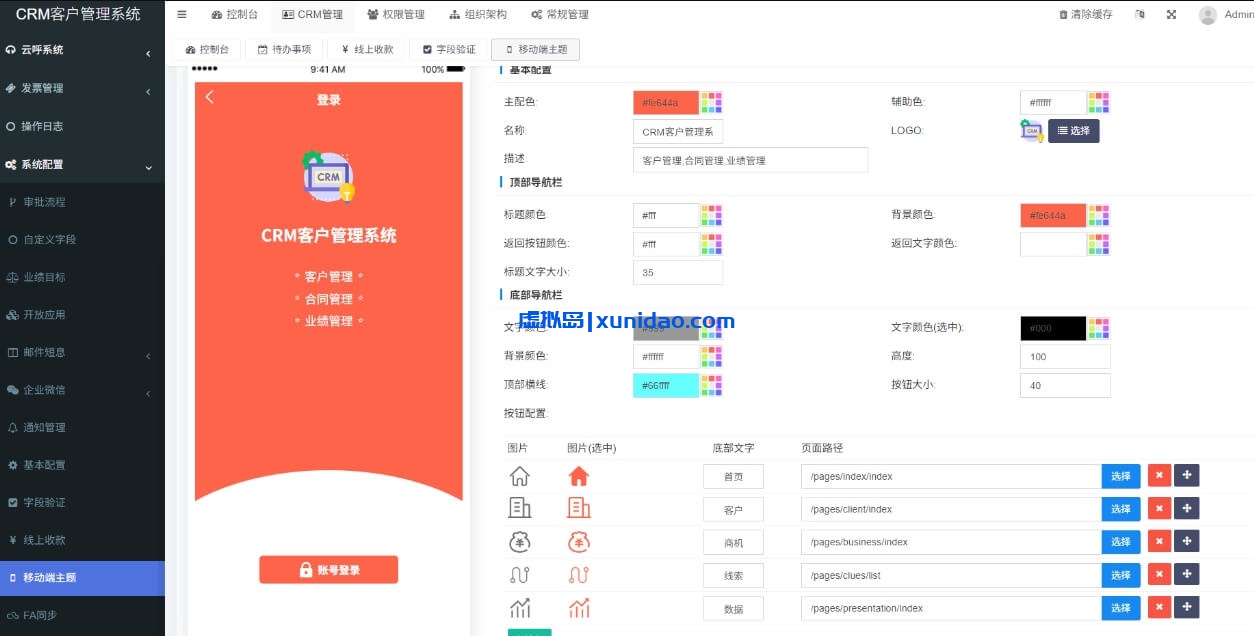Screen dimensions: 1254x636
Task: Click the 标题文字大小 input field
Action: click(x=678, y=272)
